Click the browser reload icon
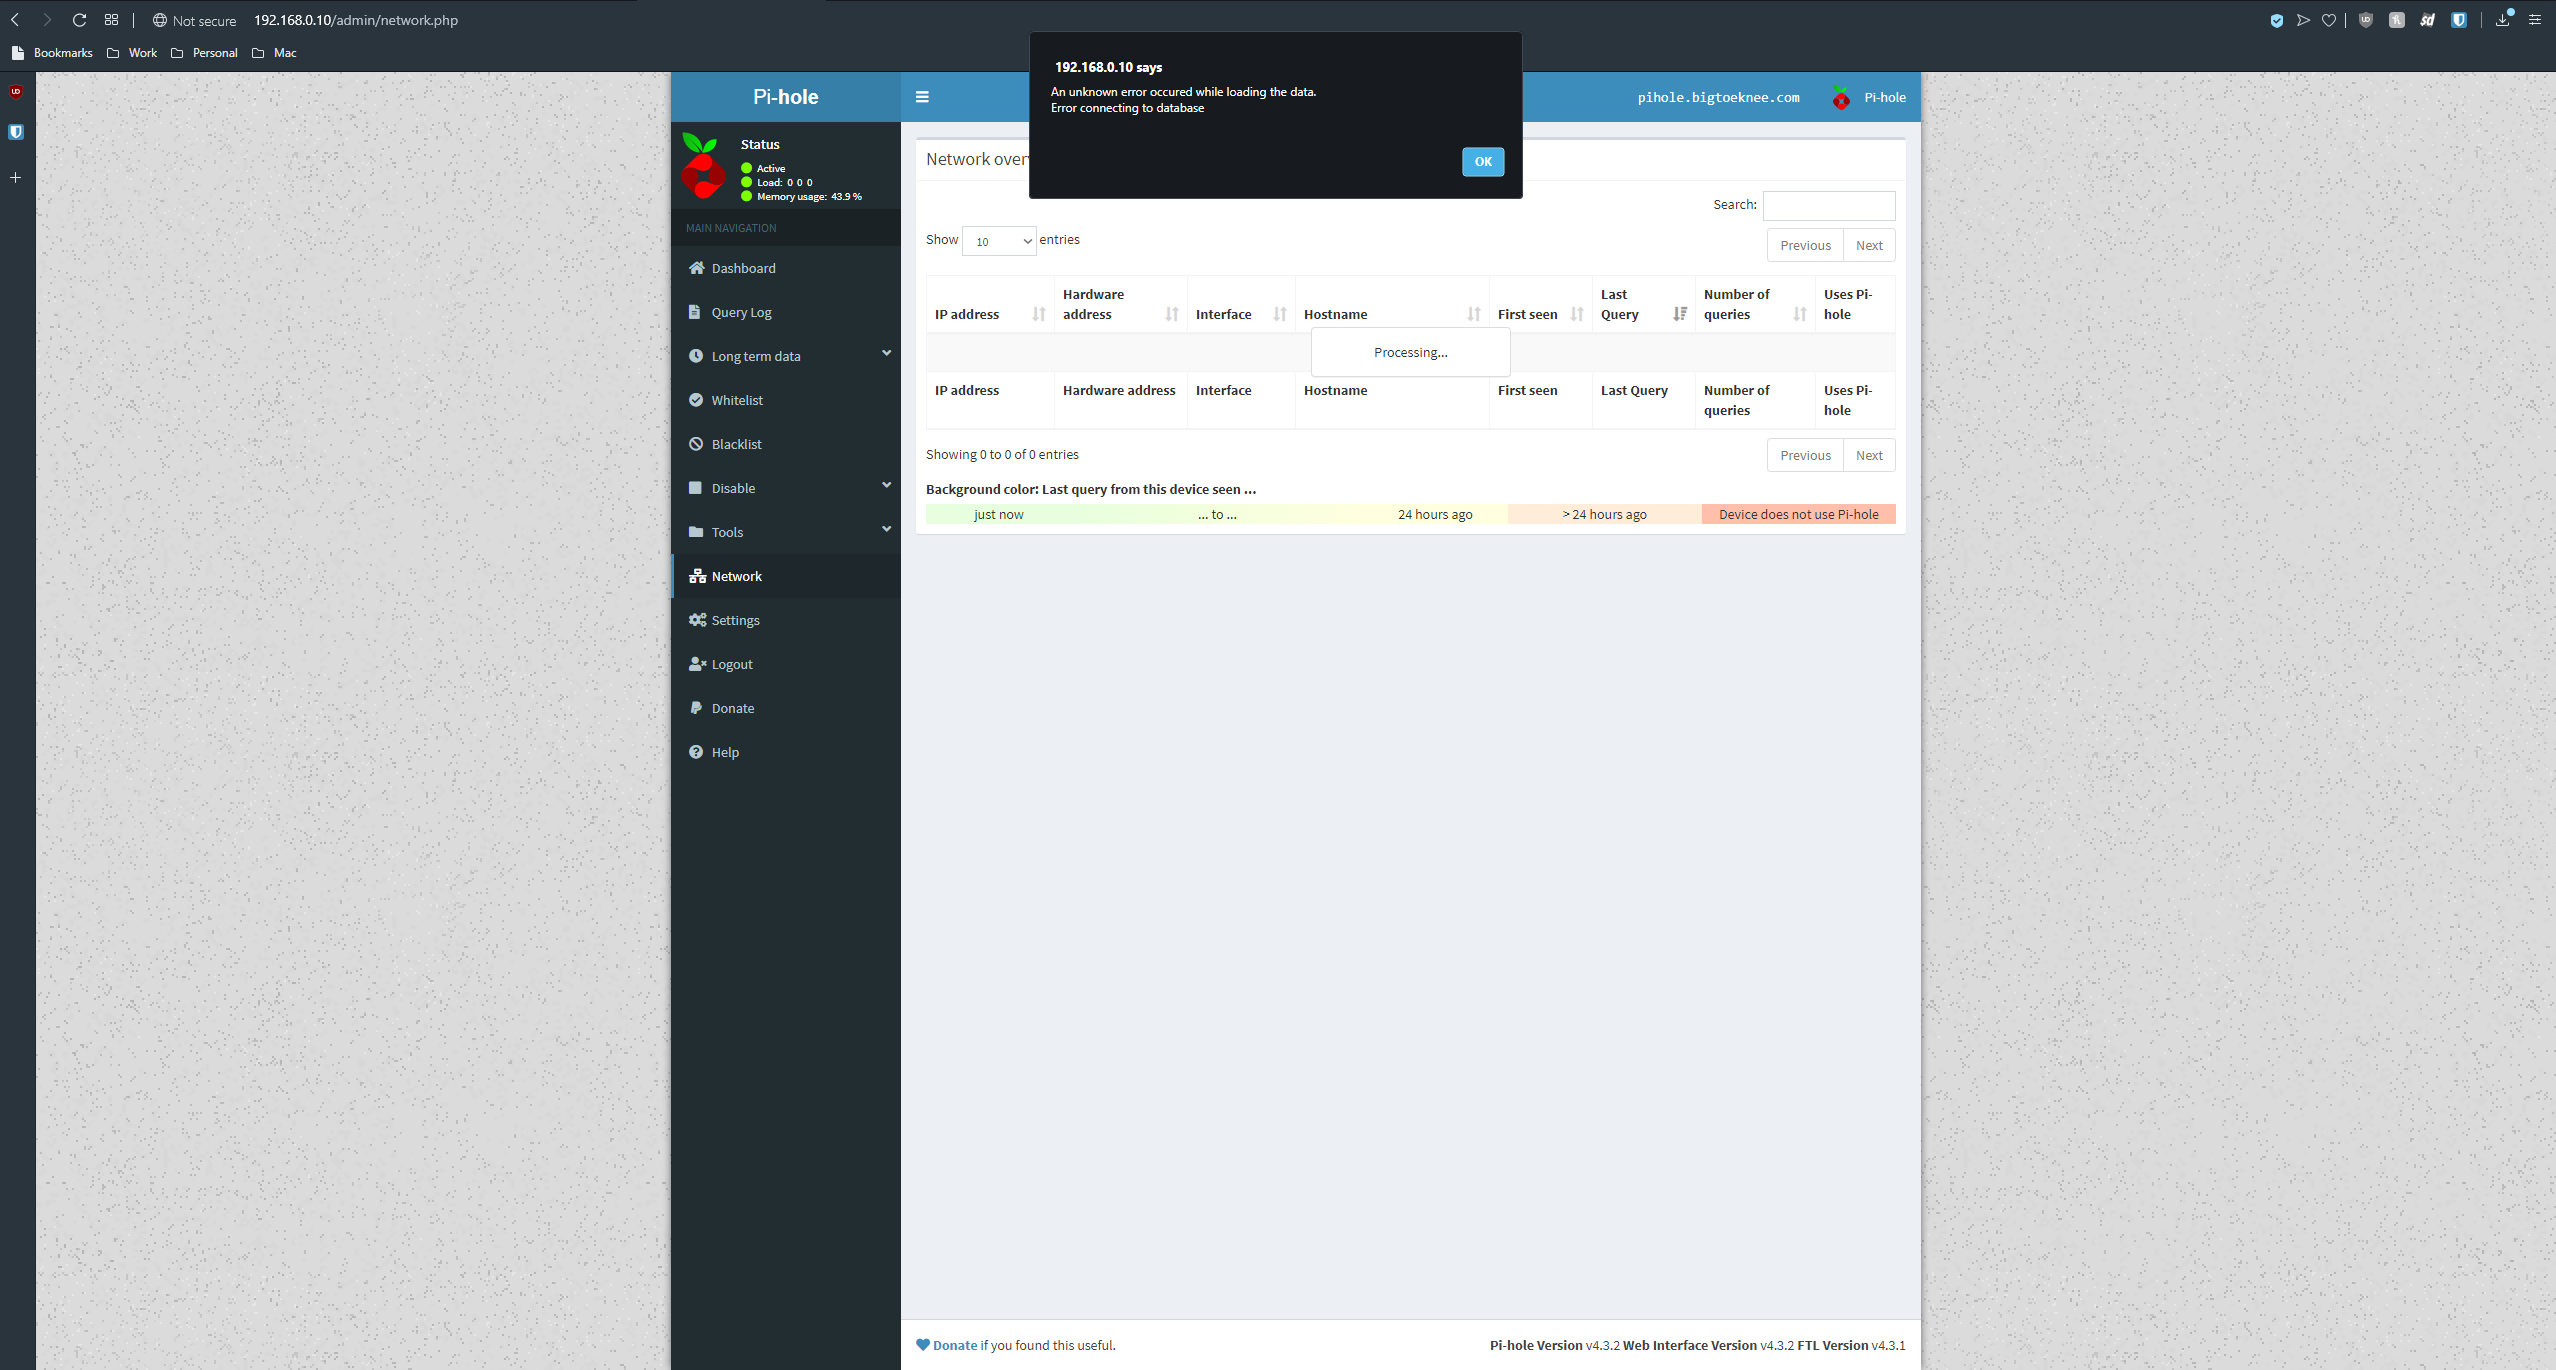2556x1370 pixels. 79,20
